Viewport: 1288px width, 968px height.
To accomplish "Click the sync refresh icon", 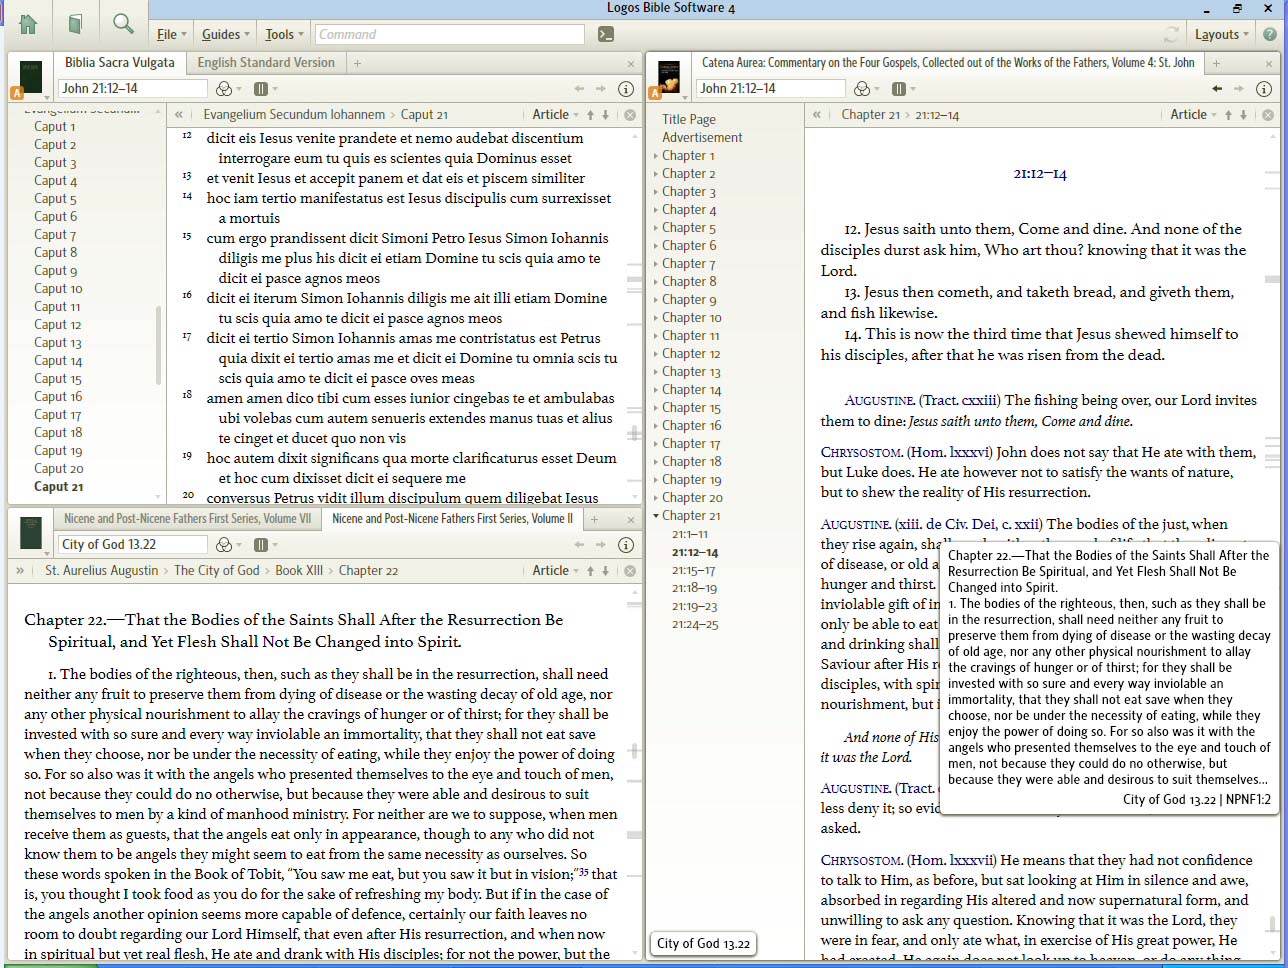I will pos(1171,34).
